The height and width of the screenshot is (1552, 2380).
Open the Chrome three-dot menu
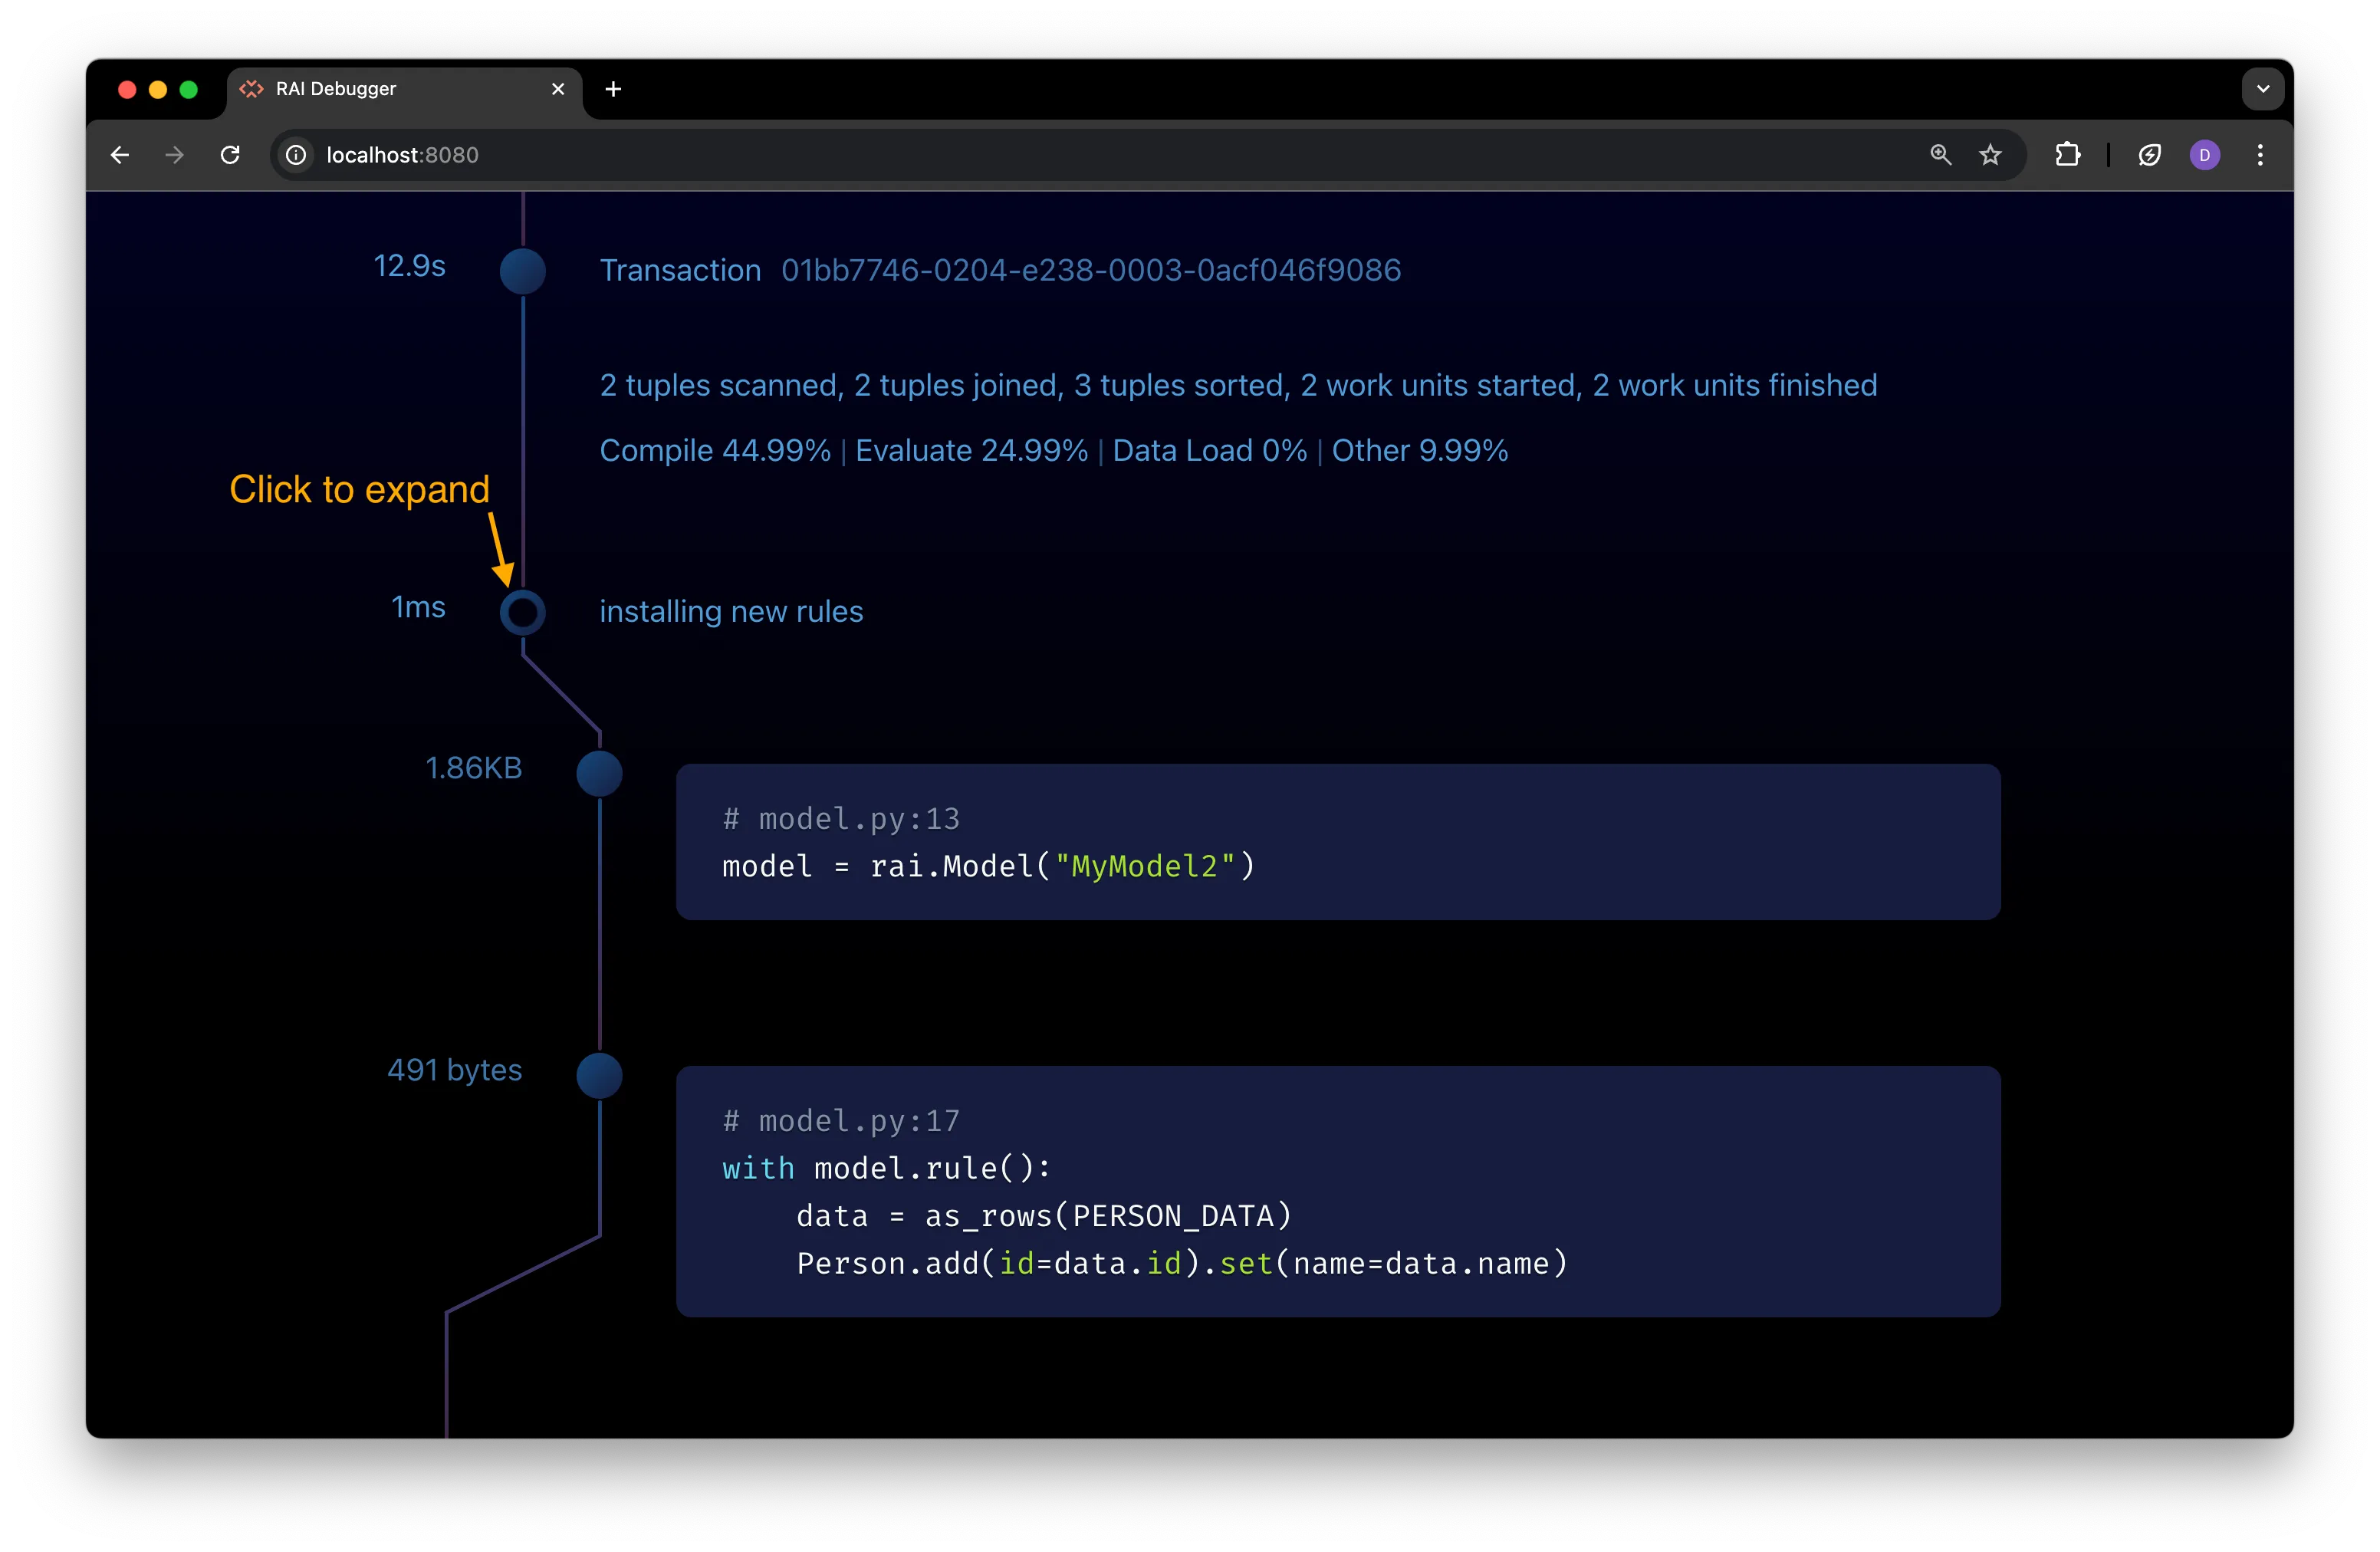(2260, 155)
